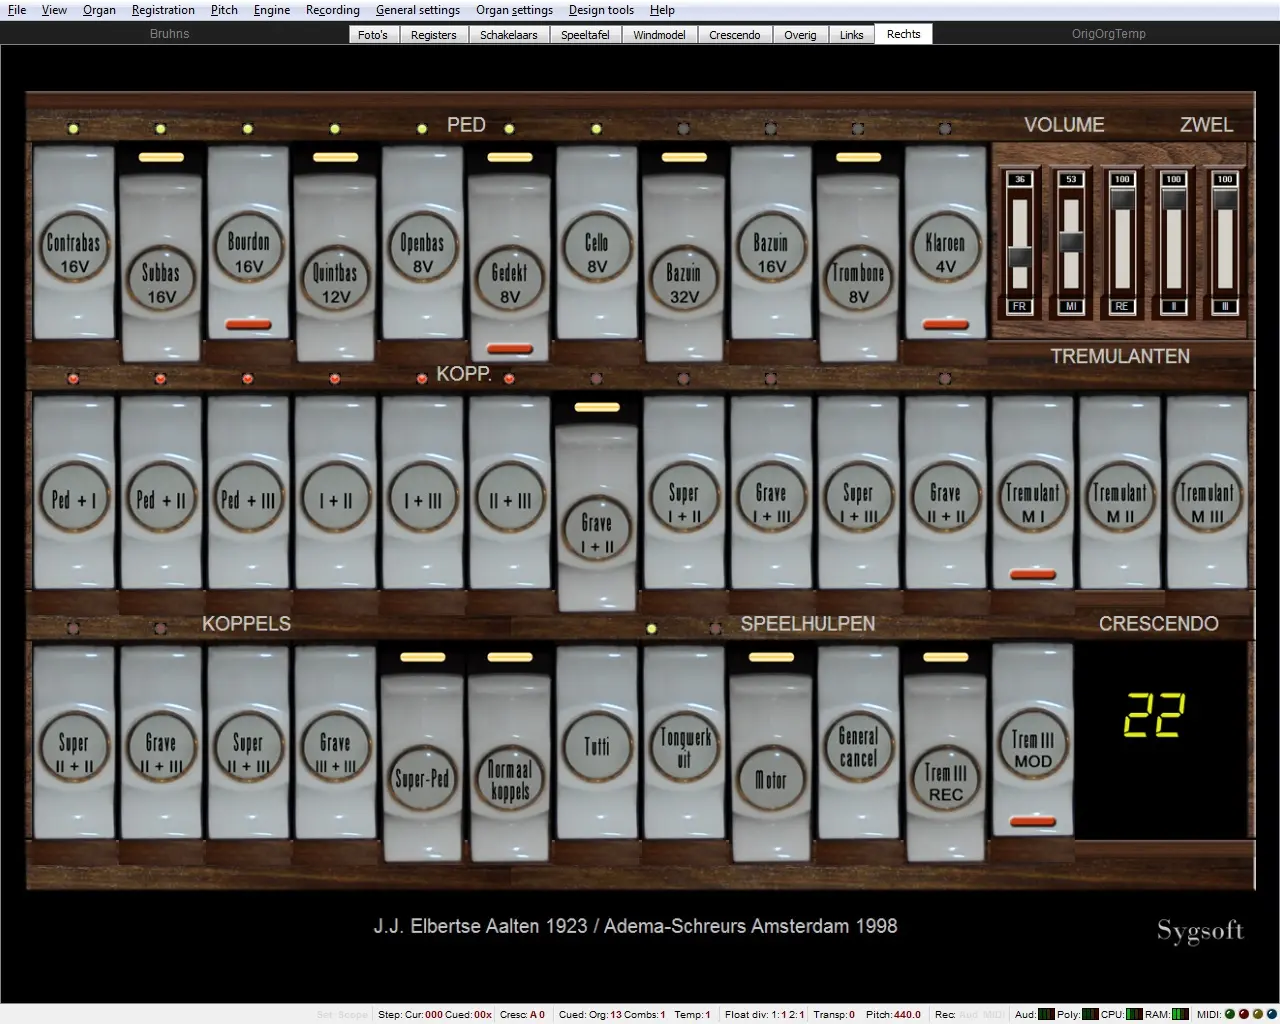Toggle Tremulant M II tab

pos(1120,497)
